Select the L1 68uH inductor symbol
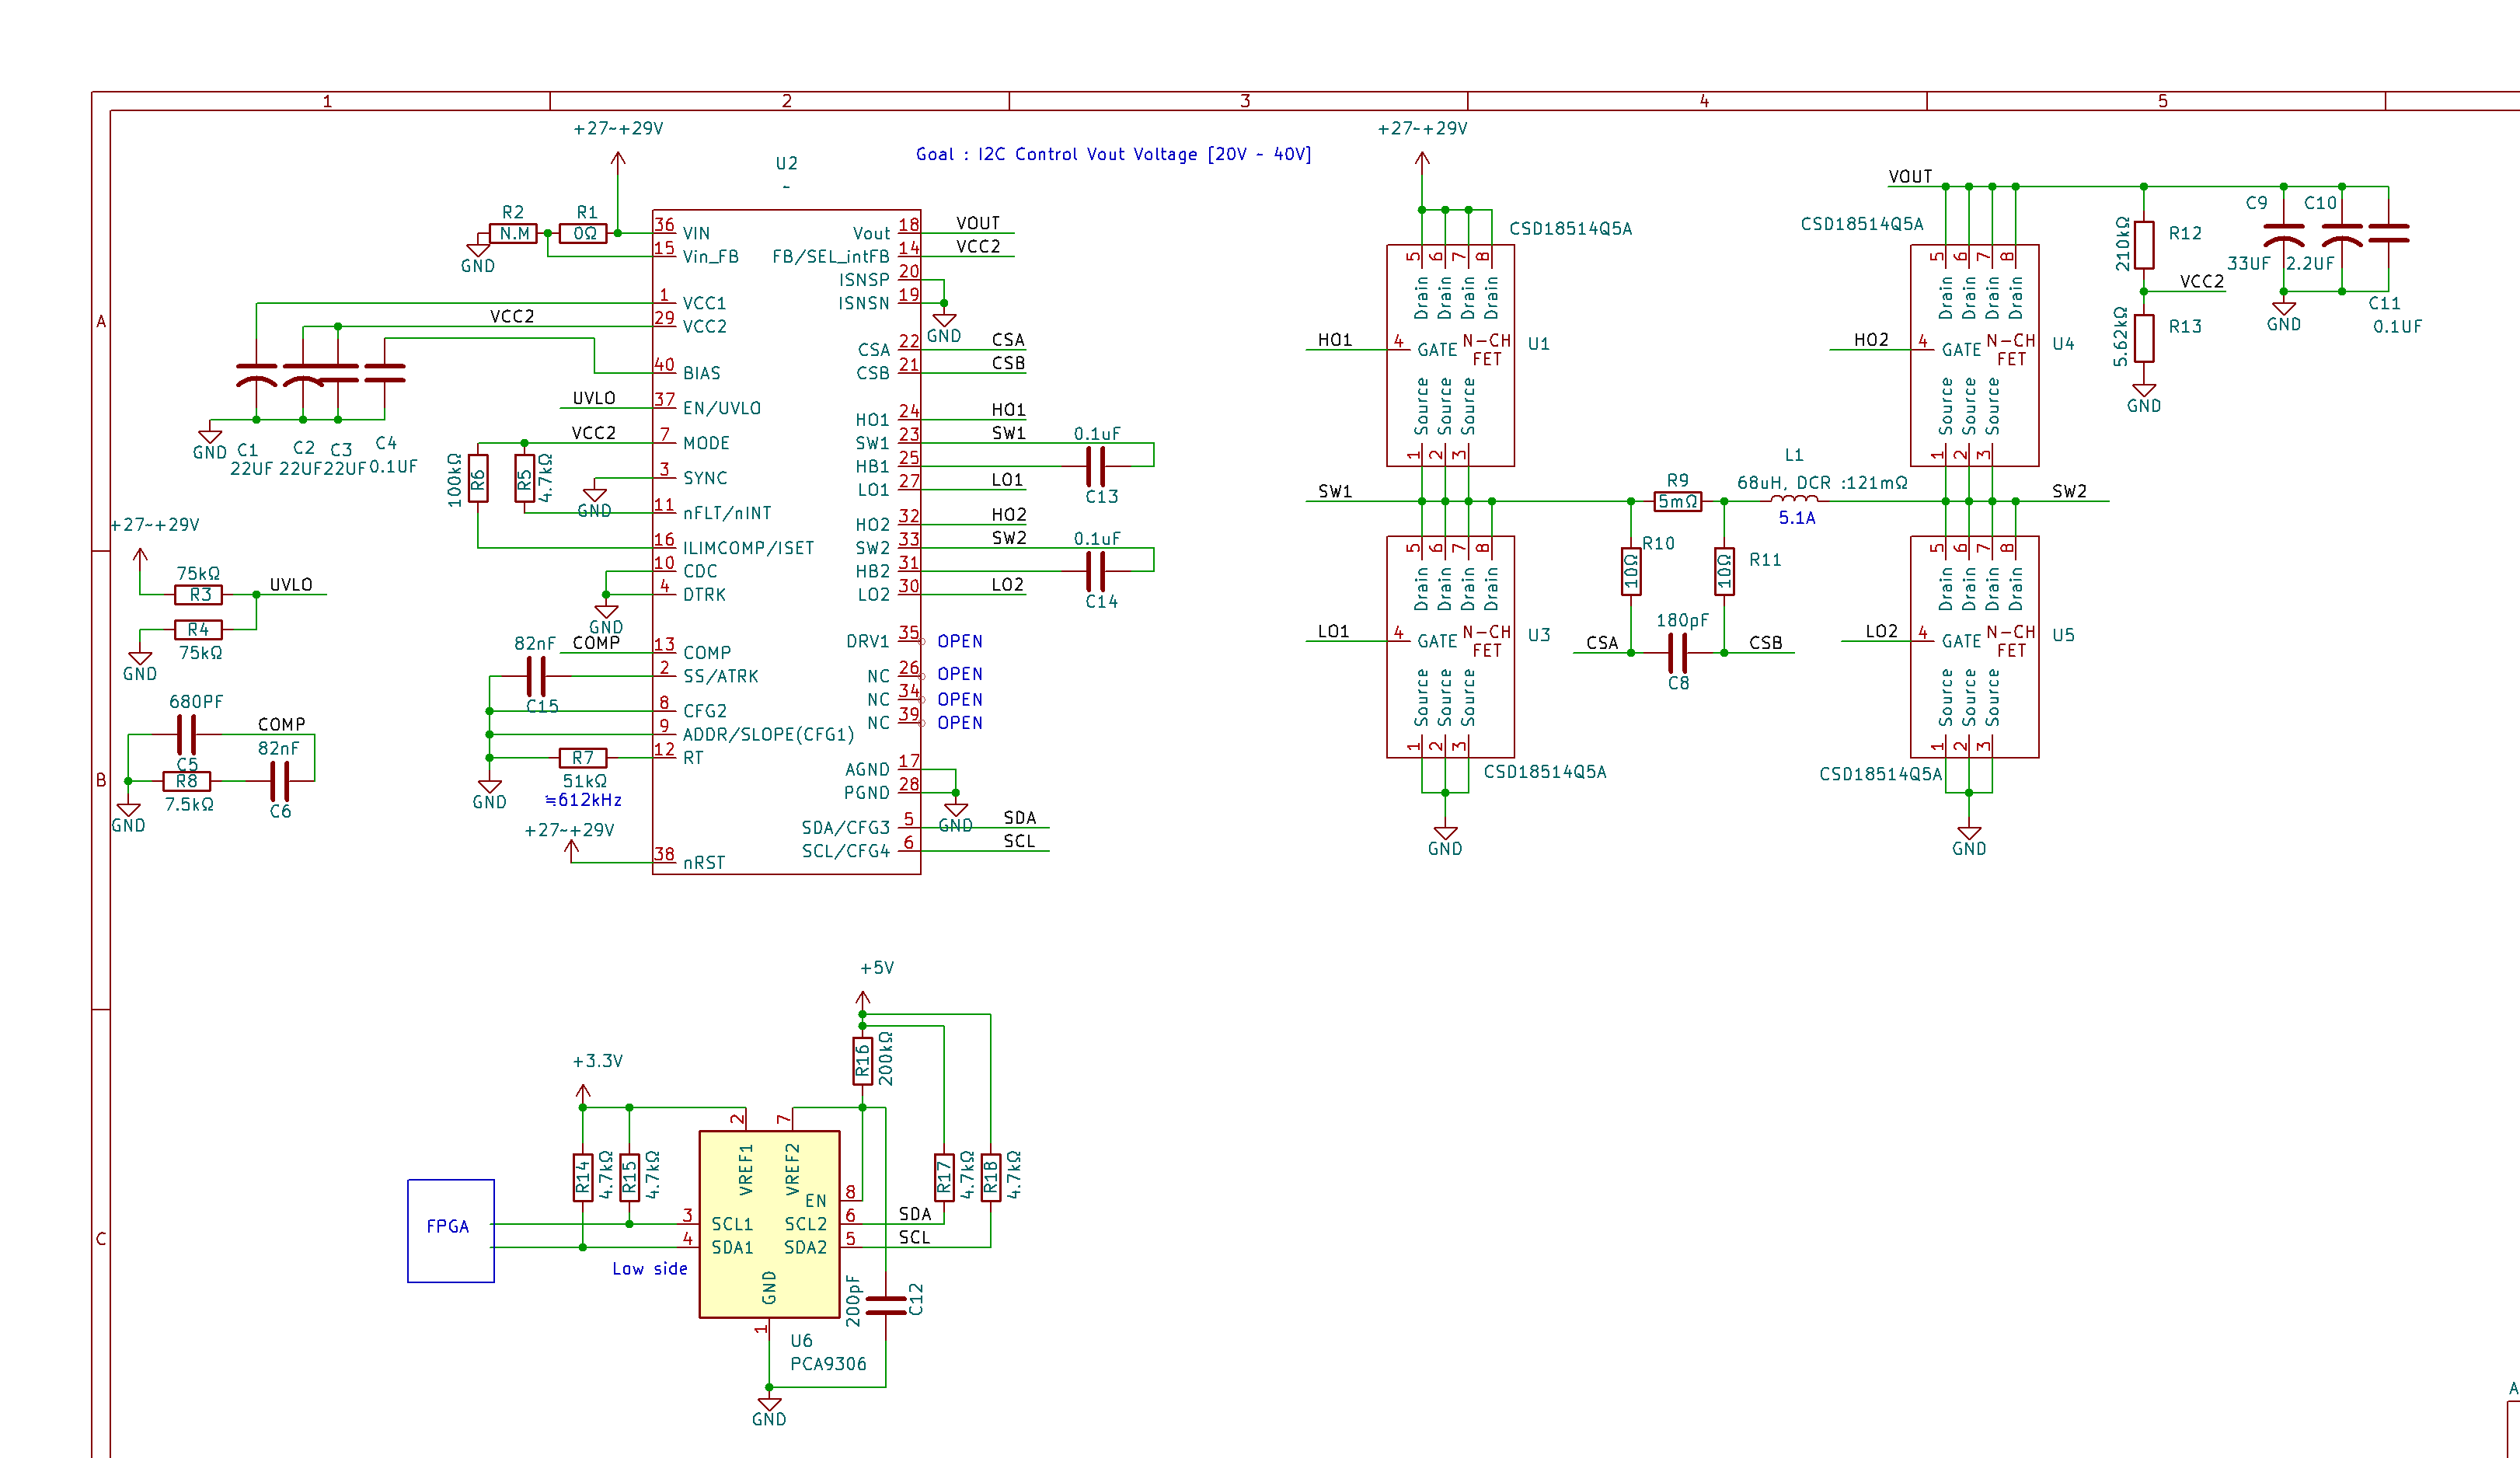This screenshot has height=1458, width=2520. 1794,498
